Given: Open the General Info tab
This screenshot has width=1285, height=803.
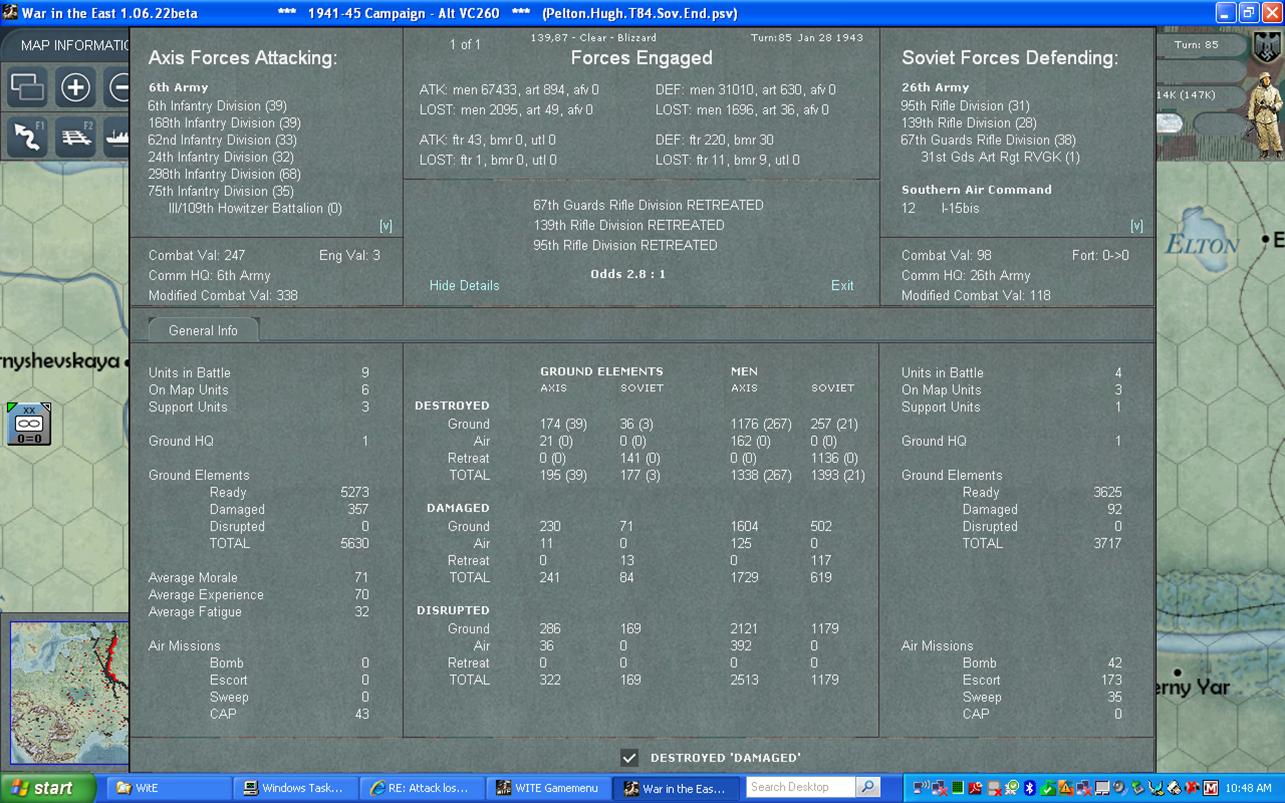Looking at the screenshot, I should tap(203, 330).
